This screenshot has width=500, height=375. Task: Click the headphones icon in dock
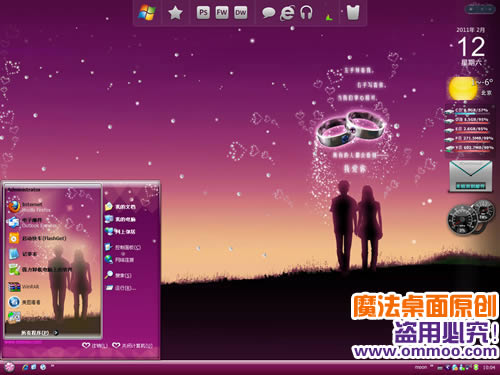tap(306, 13)
